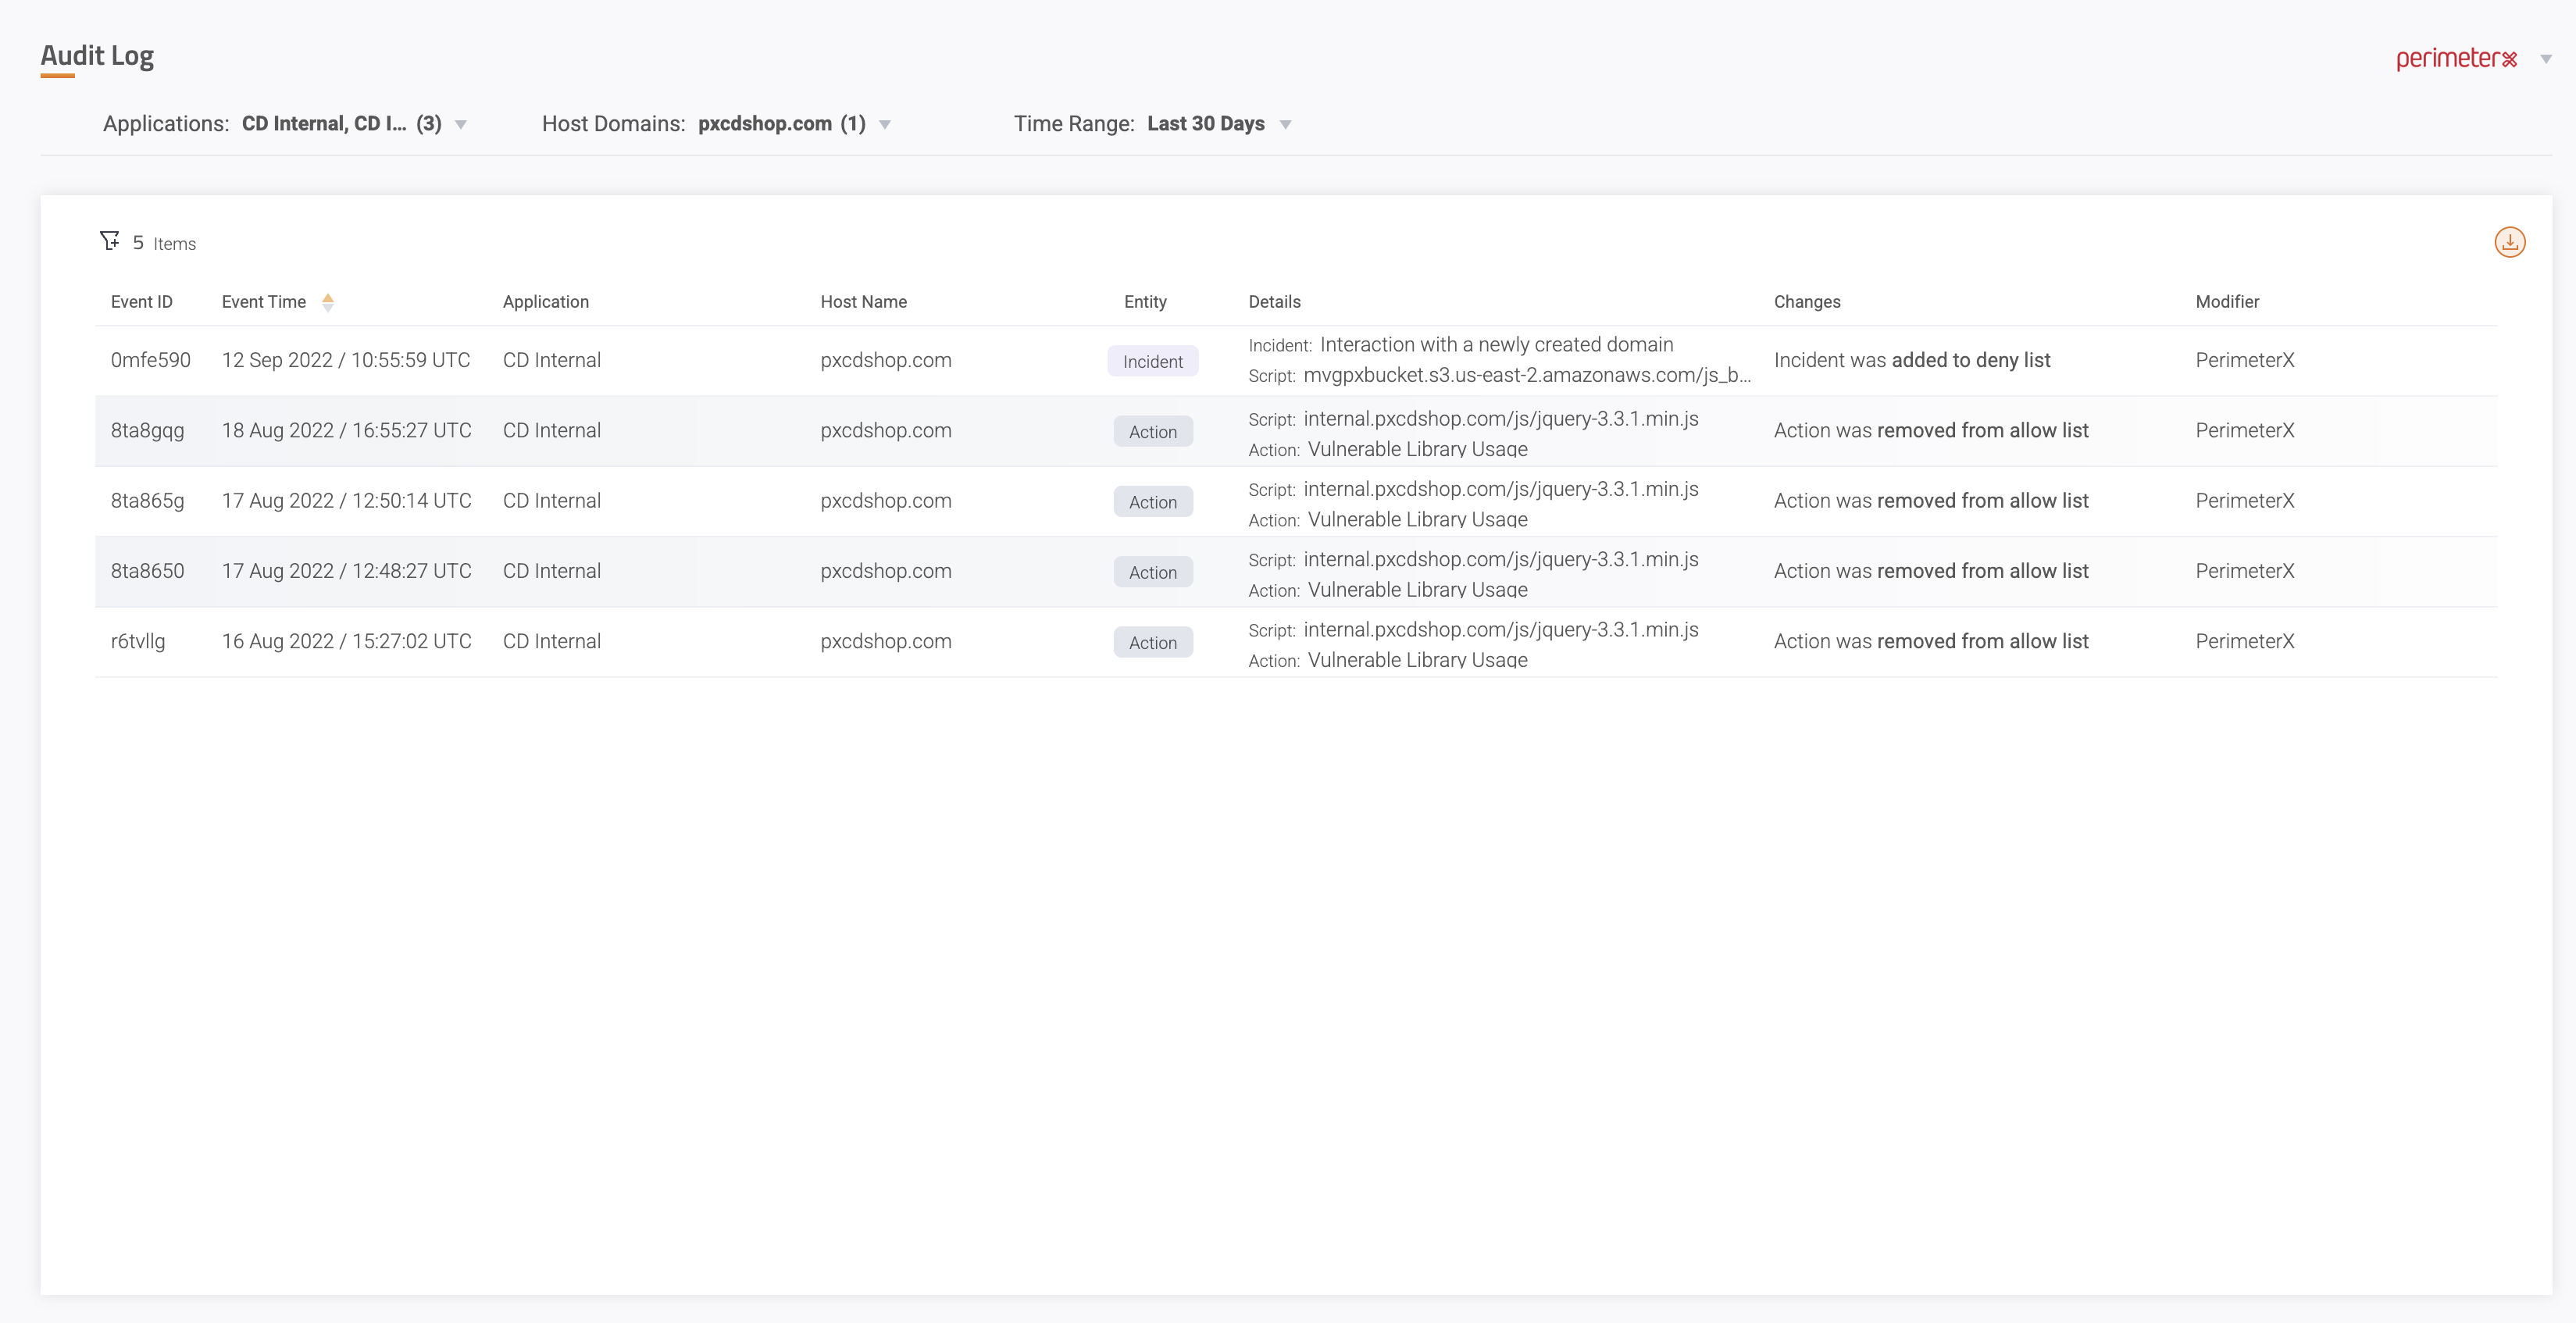The height and width of the screenshot is (1323, 2576).
Task: Open the Time Range dropdown
Action: [x=1286, y=125]
